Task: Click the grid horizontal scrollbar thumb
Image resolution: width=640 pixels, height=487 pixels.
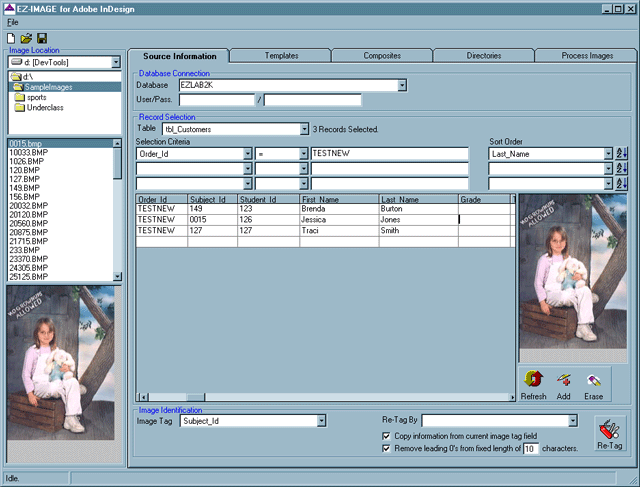Action: 196,397
